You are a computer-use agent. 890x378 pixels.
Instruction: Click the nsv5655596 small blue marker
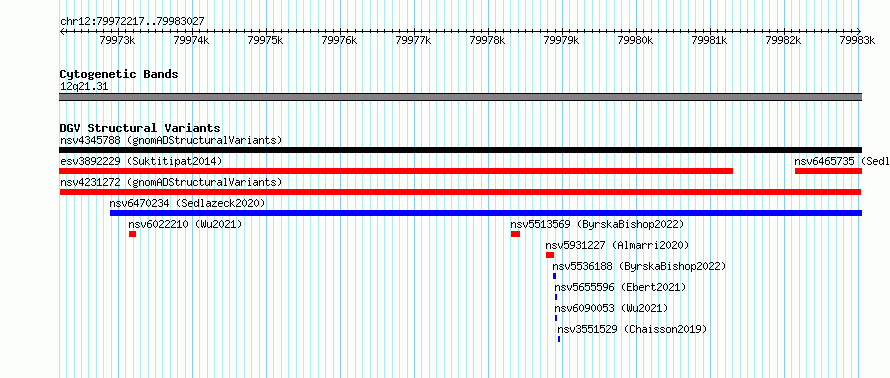(556, 297)
